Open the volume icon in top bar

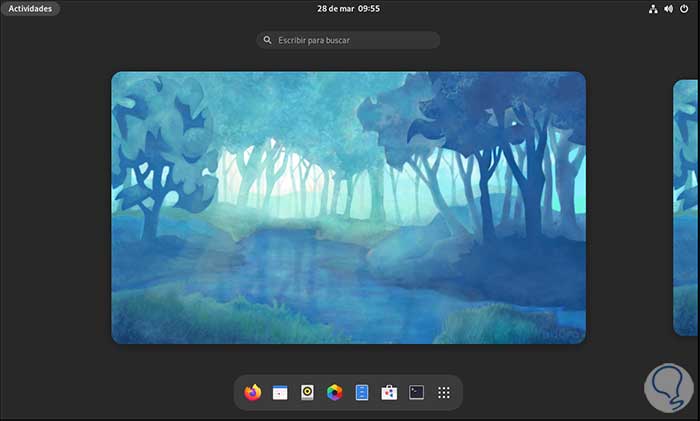coord(668,8)
